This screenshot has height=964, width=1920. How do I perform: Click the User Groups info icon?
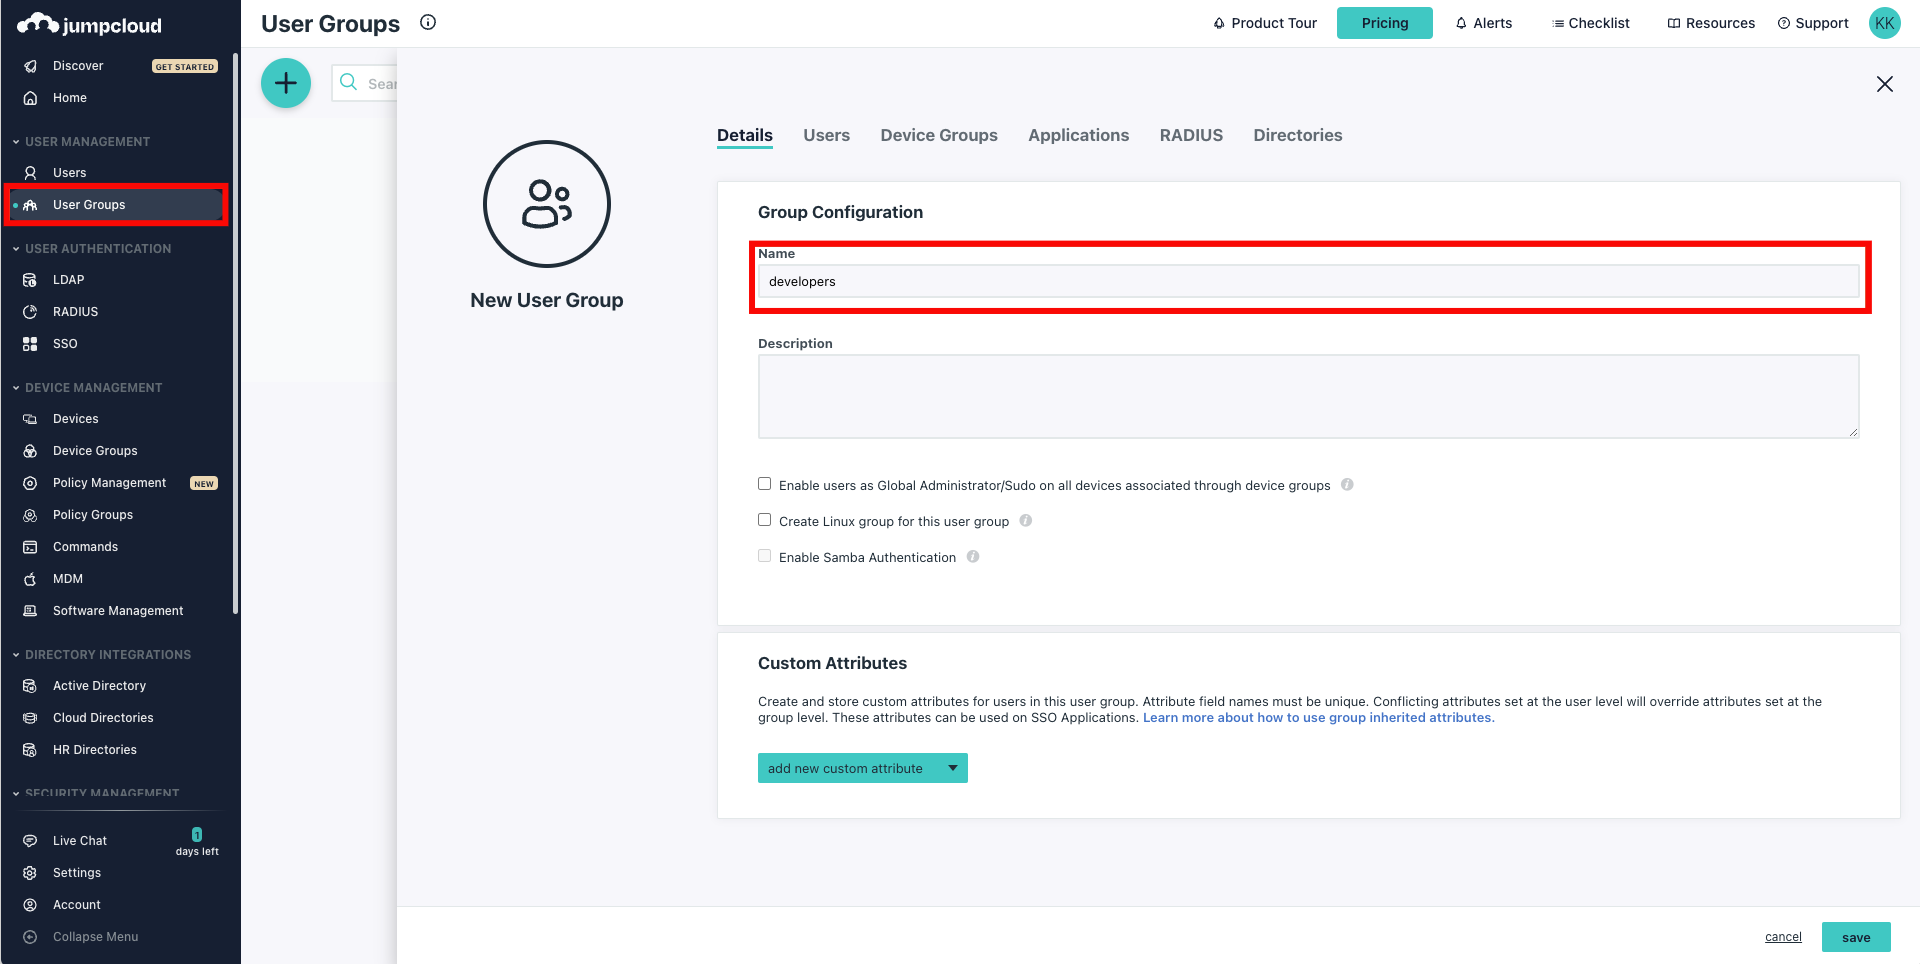coord(428,22)
